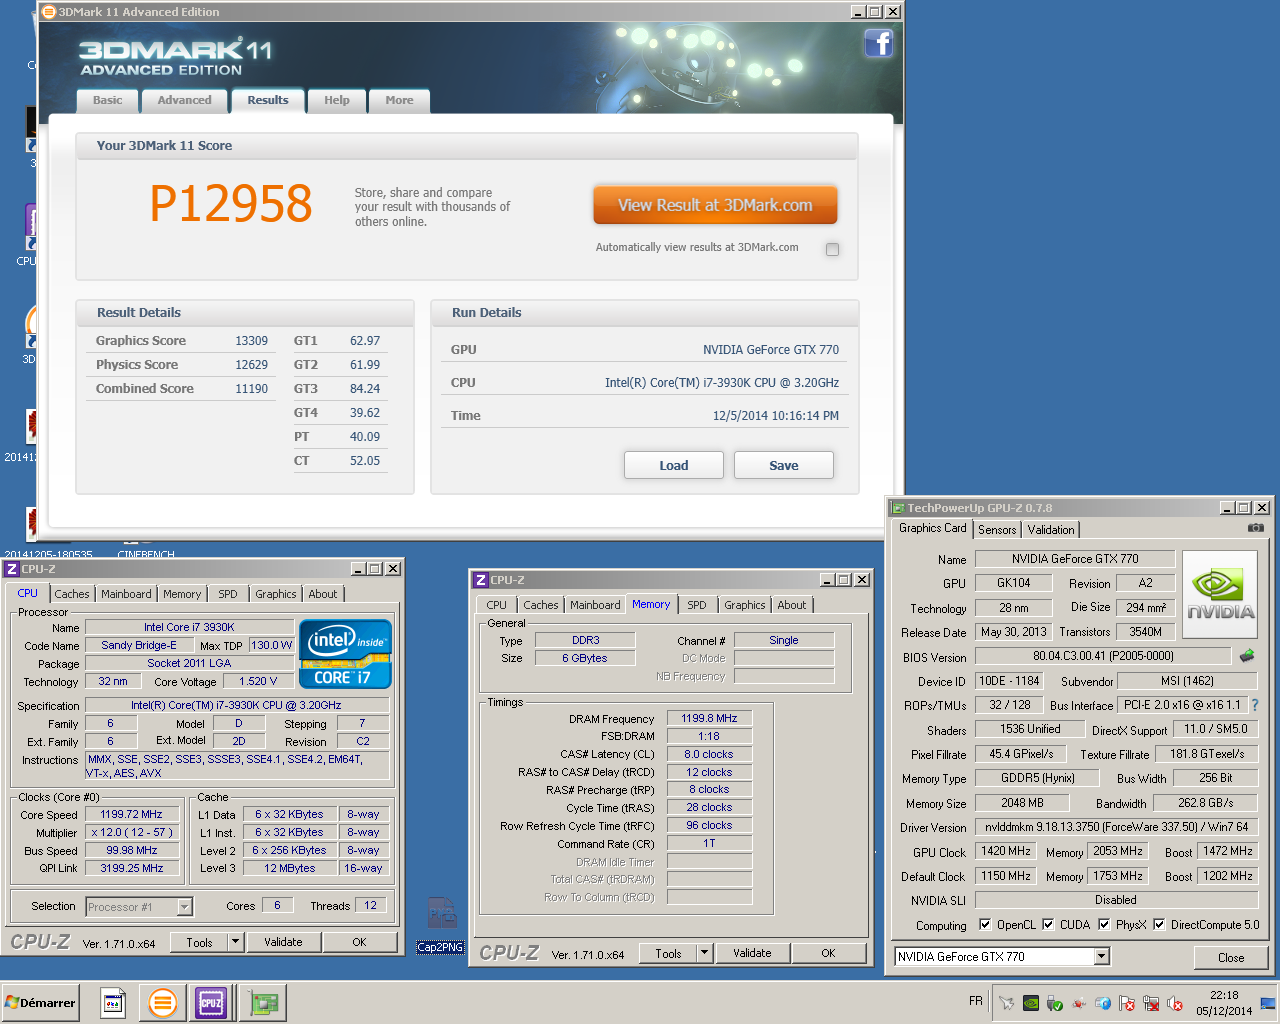This screenshot has height=1024, width=1280.
Task: Click Validate in the left CPU-Z window
Action: pos(283,942)
